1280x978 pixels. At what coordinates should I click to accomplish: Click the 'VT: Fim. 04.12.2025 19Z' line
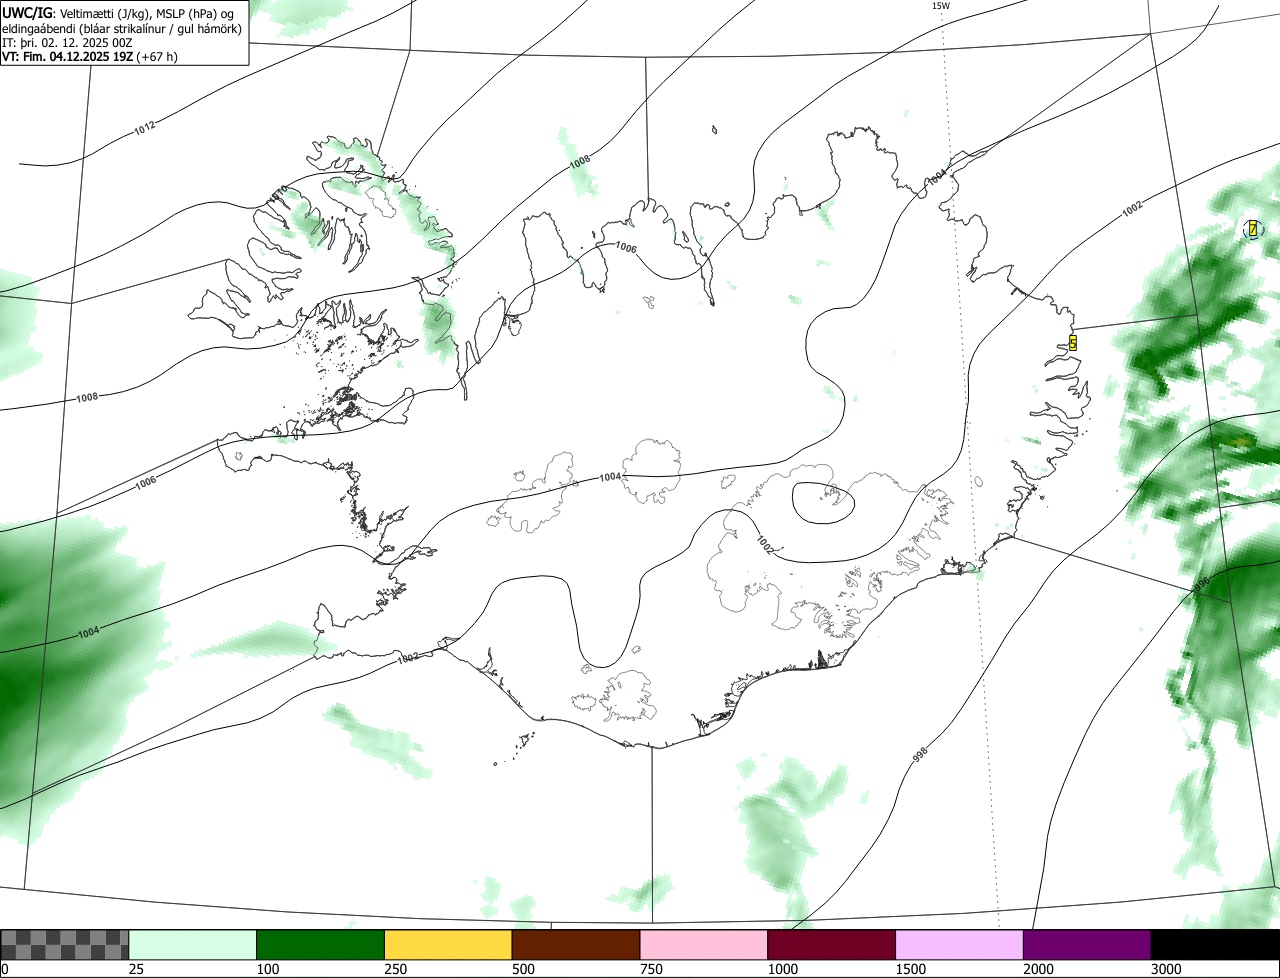pos(68,56)
